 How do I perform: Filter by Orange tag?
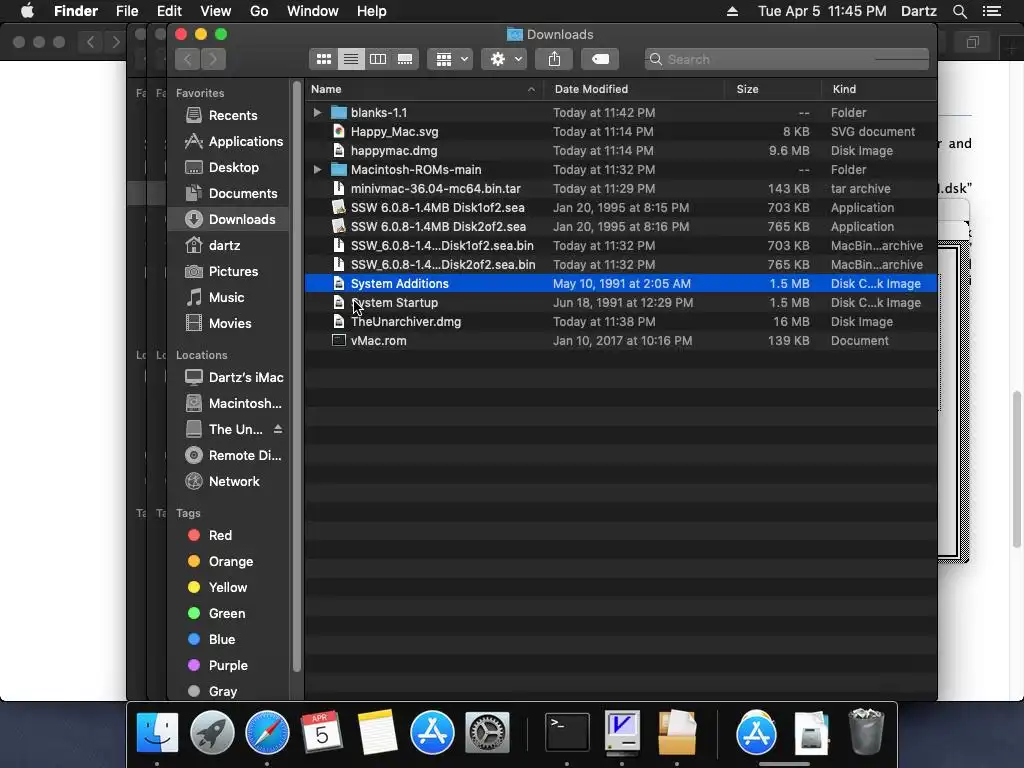[229, 562]
